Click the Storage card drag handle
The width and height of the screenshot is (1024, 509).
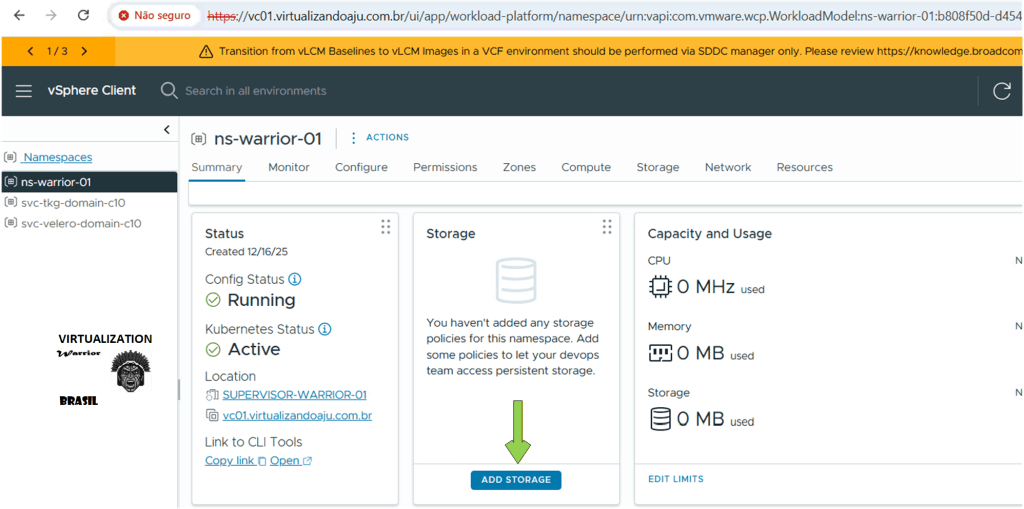click(x=606, y=227)
